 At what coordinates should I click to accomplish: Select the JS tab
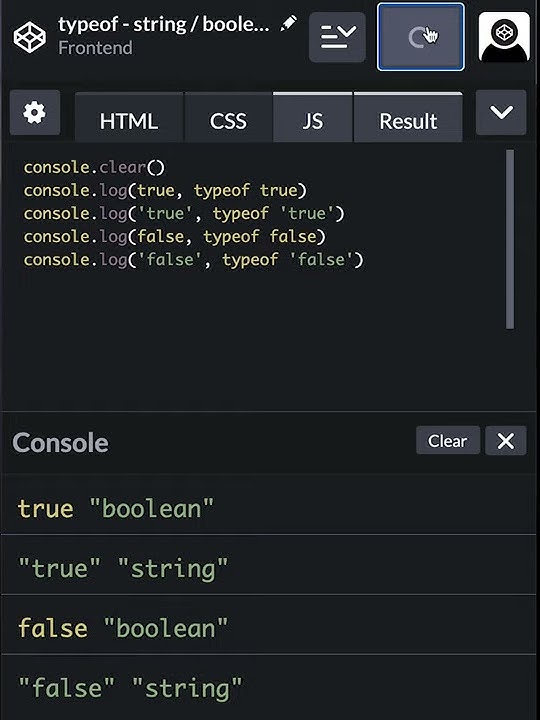pos(312,119)
